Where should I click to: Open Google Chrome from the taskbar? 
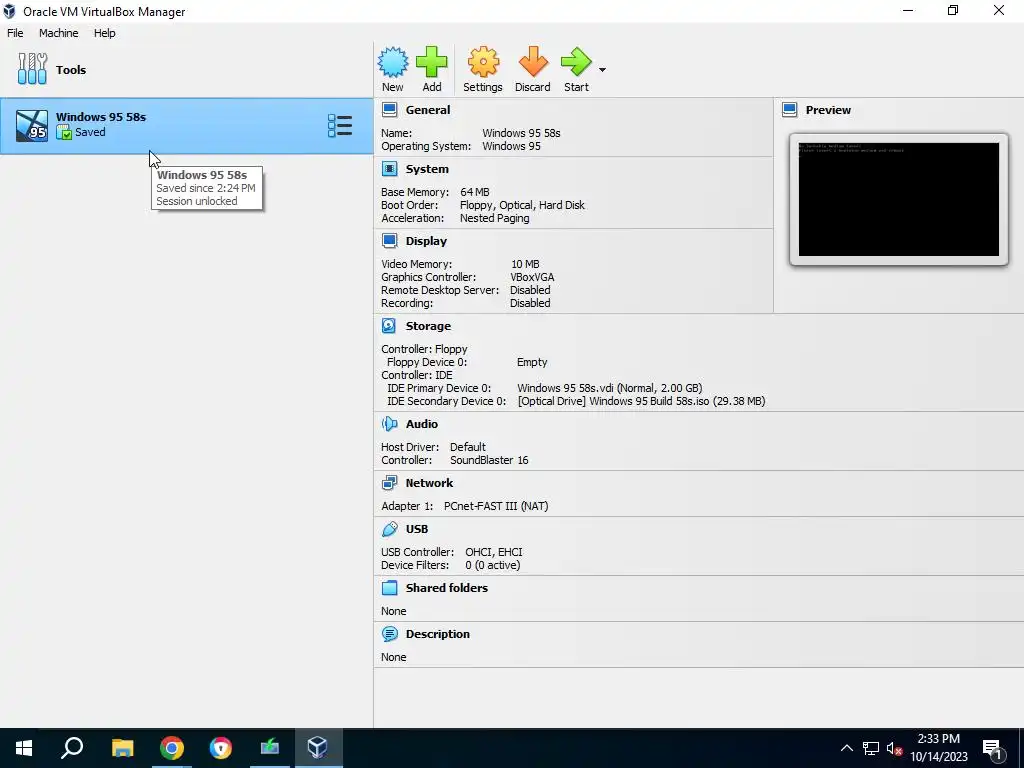[x=172, y=748]
